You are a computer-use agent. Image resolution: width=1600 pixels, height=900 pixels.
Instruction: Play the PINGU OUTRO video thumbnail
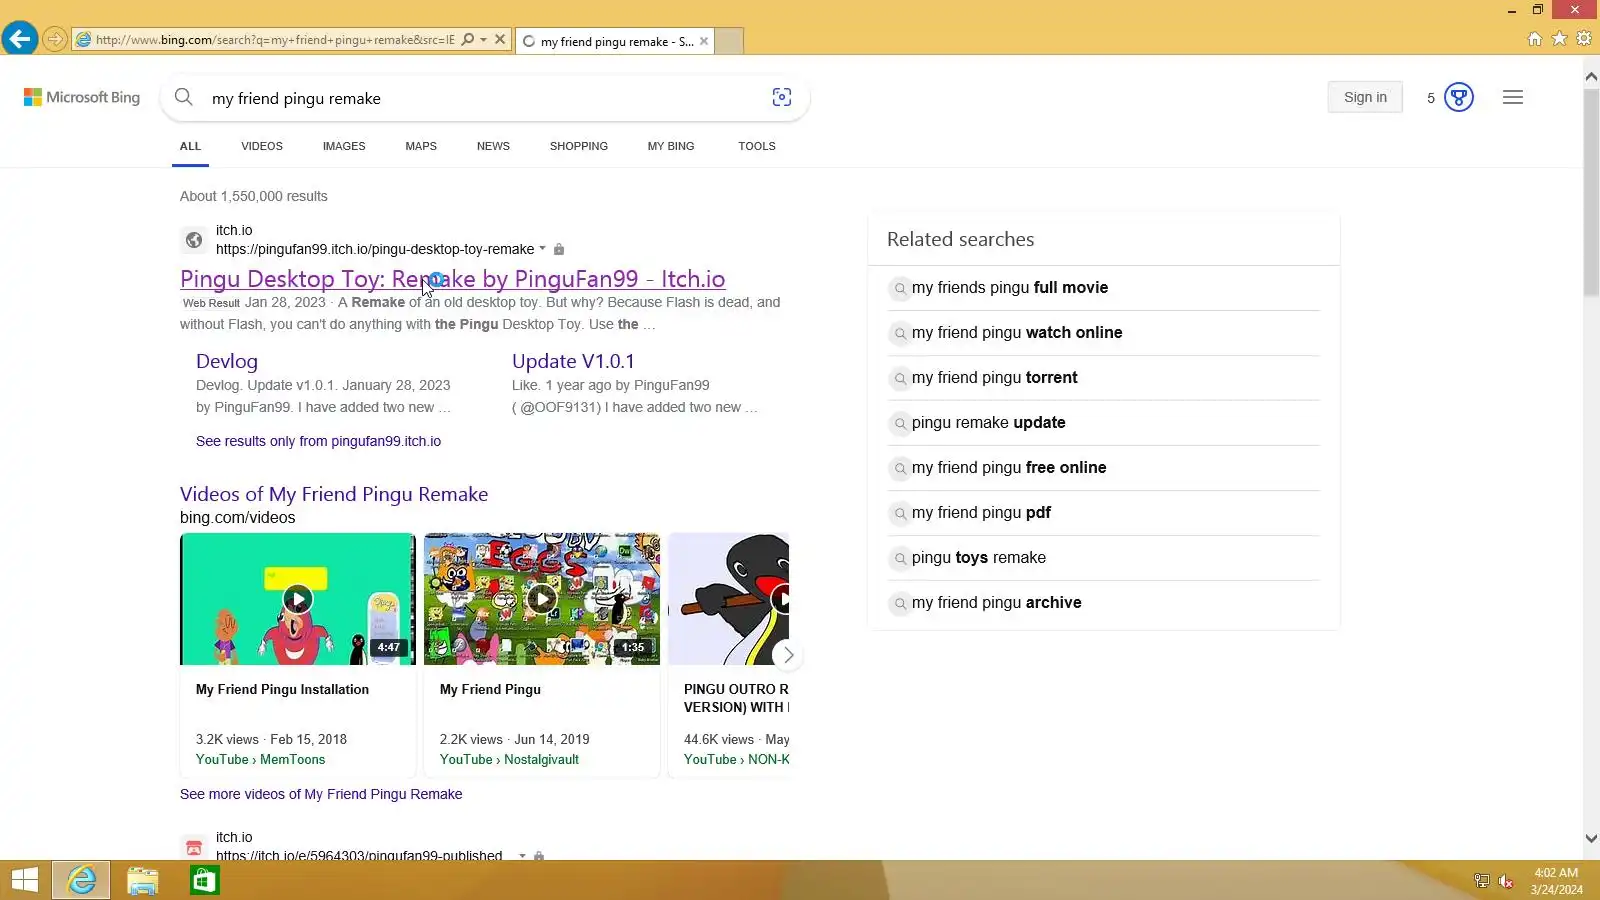(x=728, y=599)
